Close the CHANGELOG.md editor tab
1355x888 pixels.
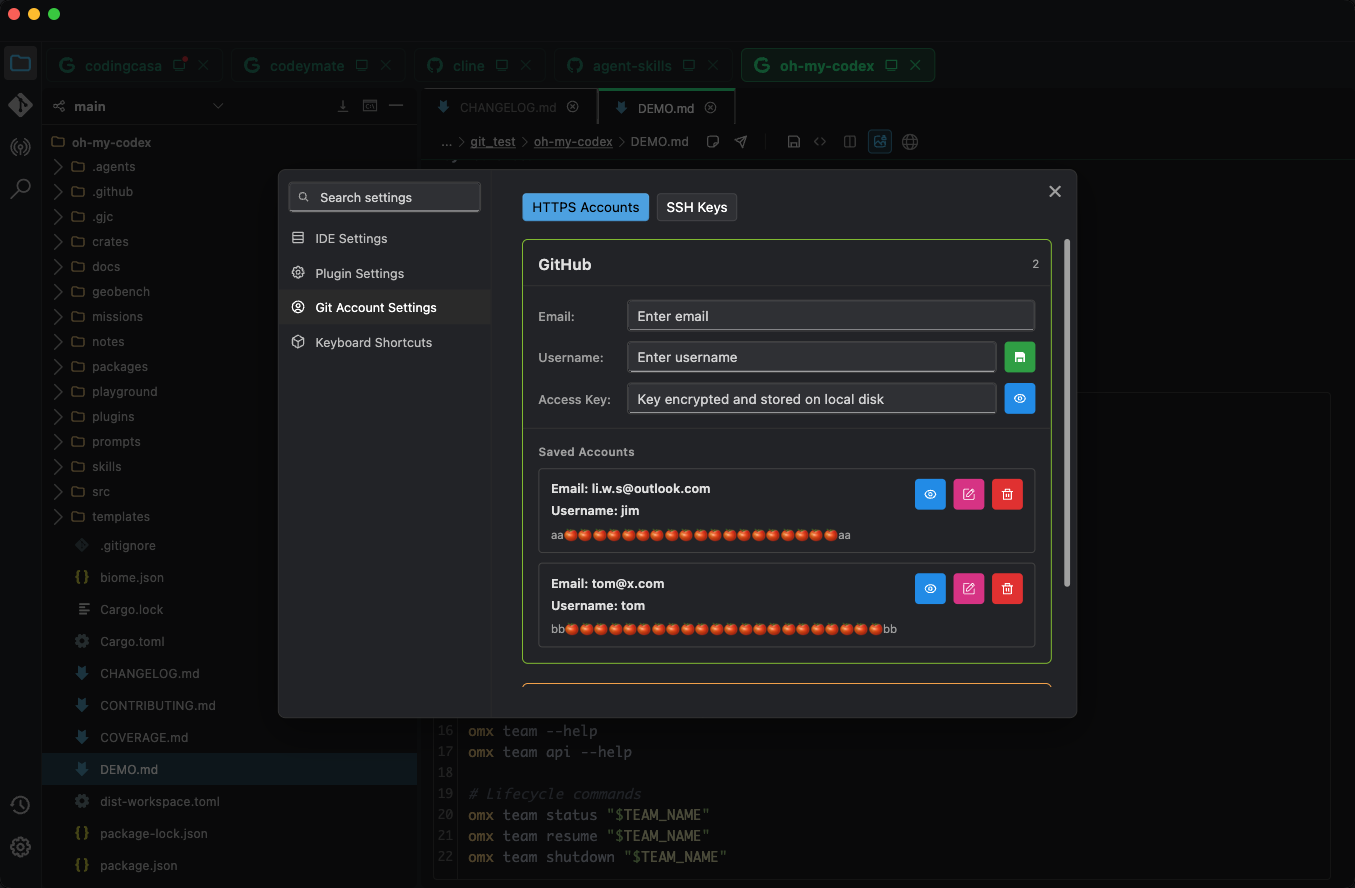(573, 107)
